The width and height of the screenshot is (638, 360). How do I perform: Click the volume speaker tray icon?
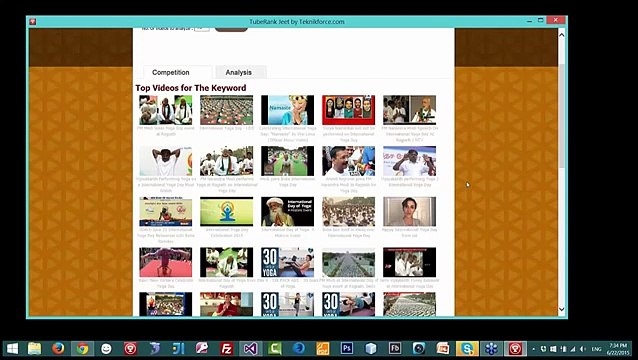[583, 349]
